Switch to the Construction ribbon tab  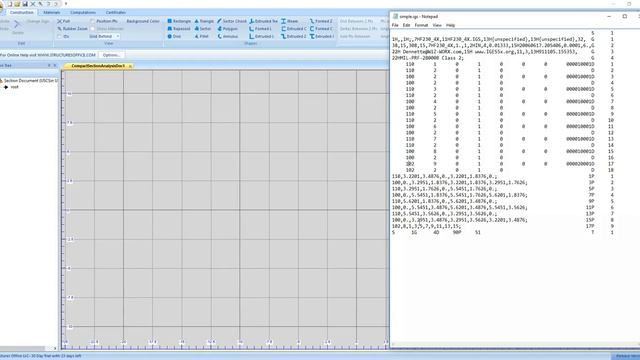pyautogui.click(x=22, y=13)
